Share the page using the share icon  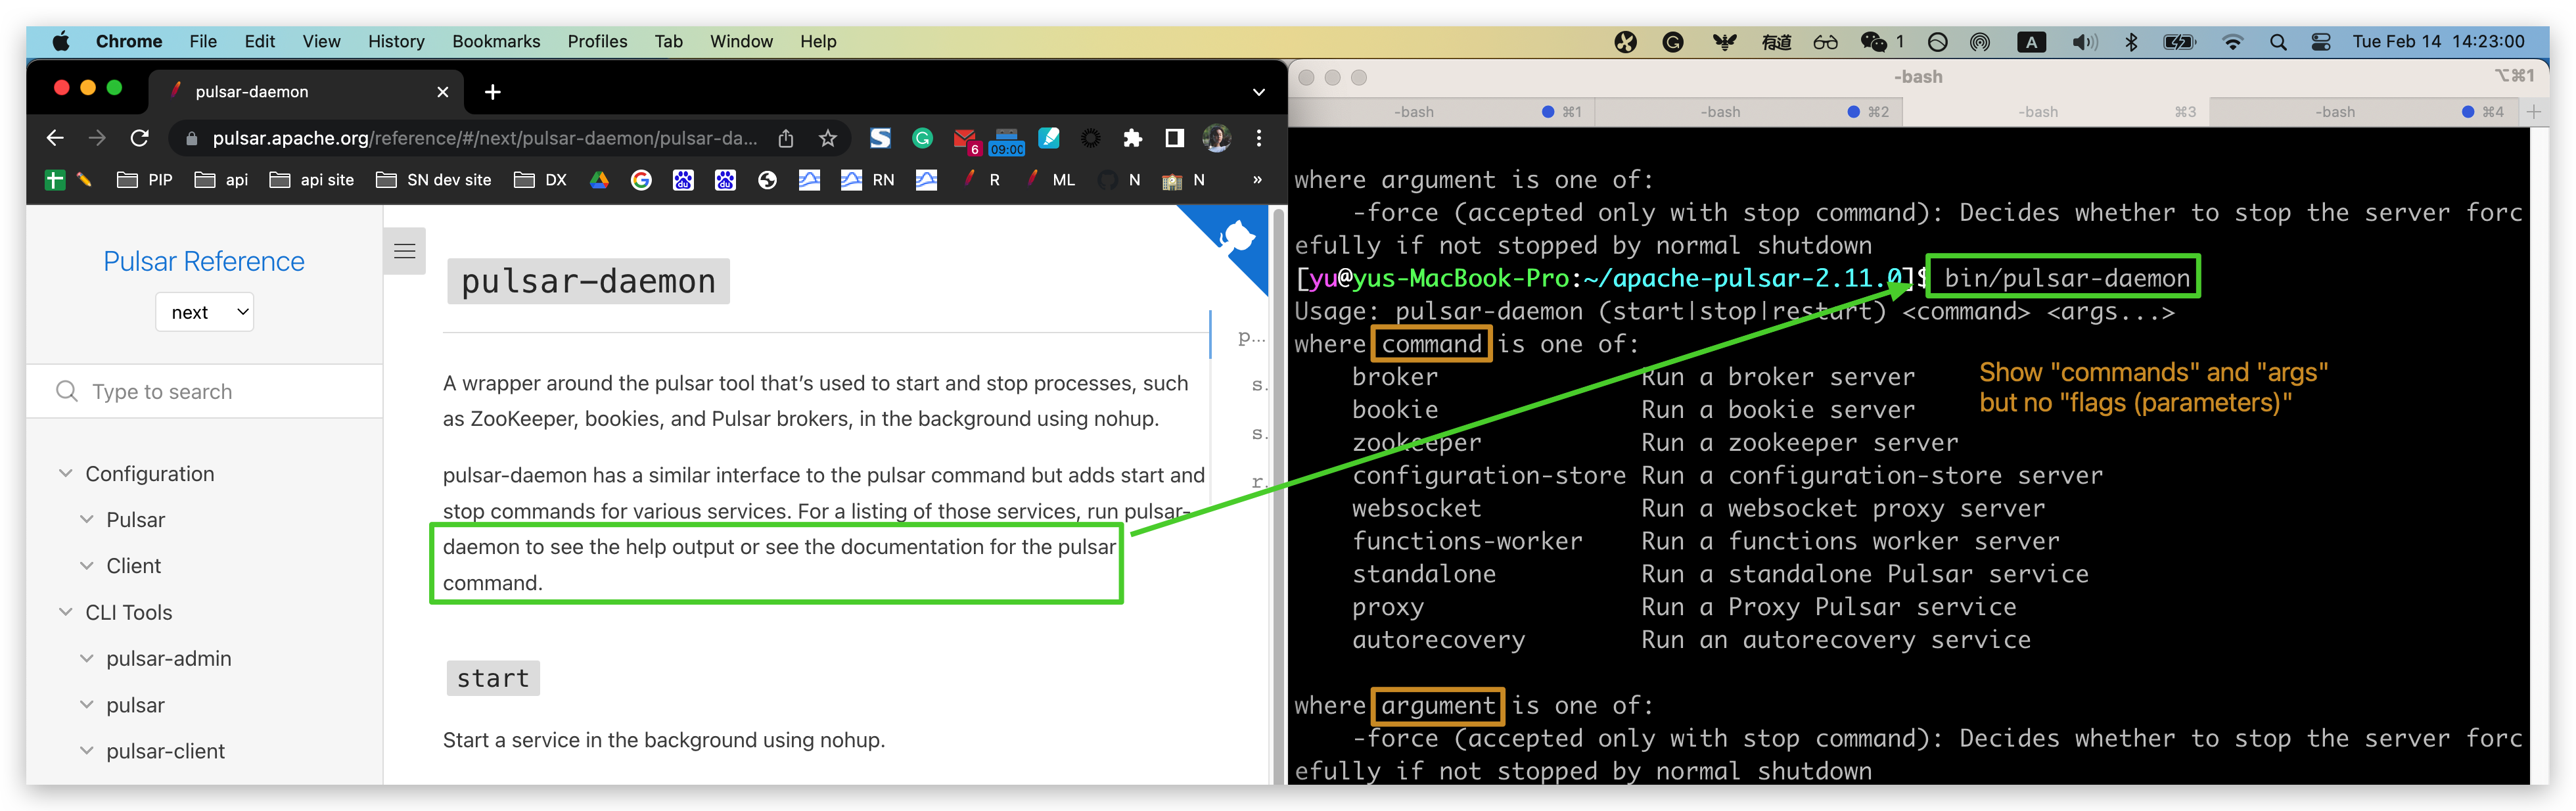pos(786,138)
